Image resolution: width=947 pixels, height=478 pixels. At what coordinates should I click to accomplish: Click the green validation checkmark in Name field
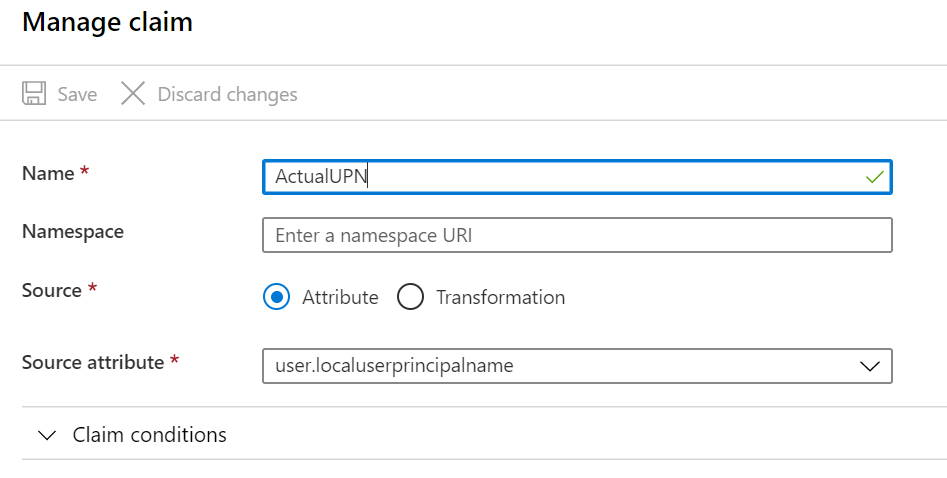(874, 177)
